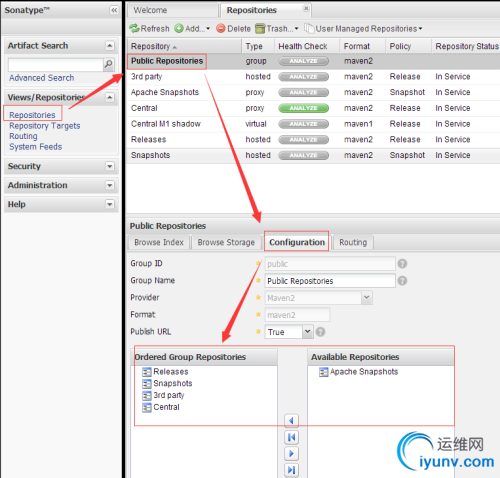Open the System Feeds link
This screenshot has width=500, height=478.
pyautogui.click(x=36, y=147)
